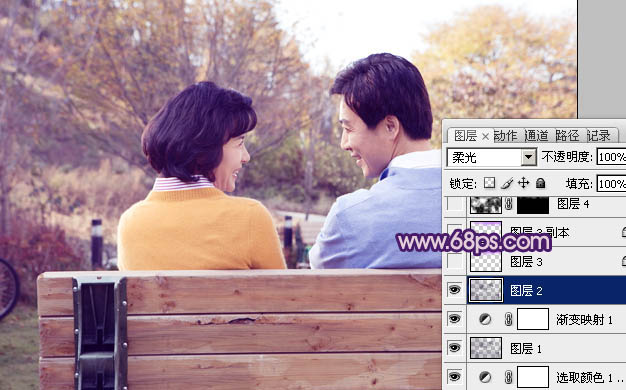Select the 图层 2 thumbnail
The image size is (626, 390).
486,290
